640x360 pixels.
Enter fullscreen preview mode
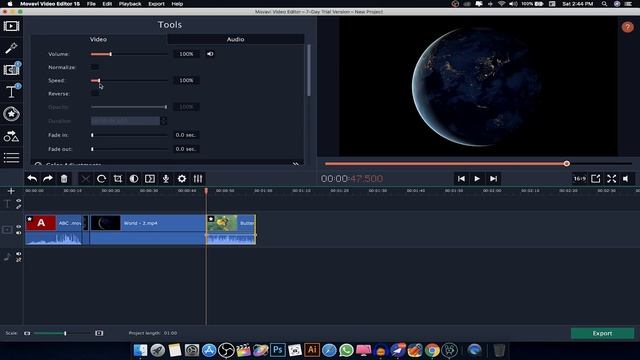click(611, 179)
